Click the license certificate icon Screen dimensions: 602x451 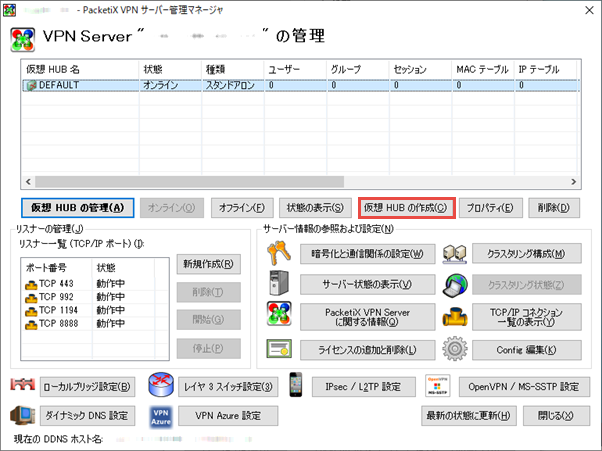[x=278, y=350]
